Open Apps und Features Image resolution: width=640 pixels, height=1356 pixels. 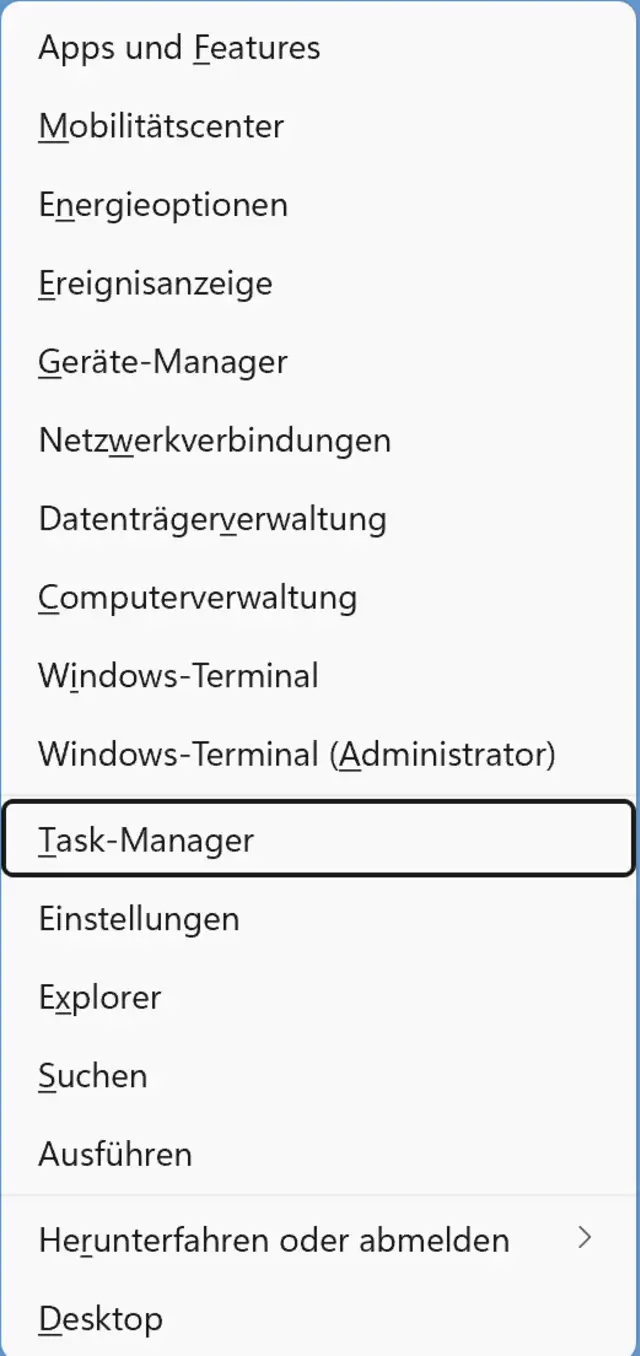pyautogui.click(x=179, y=48)
